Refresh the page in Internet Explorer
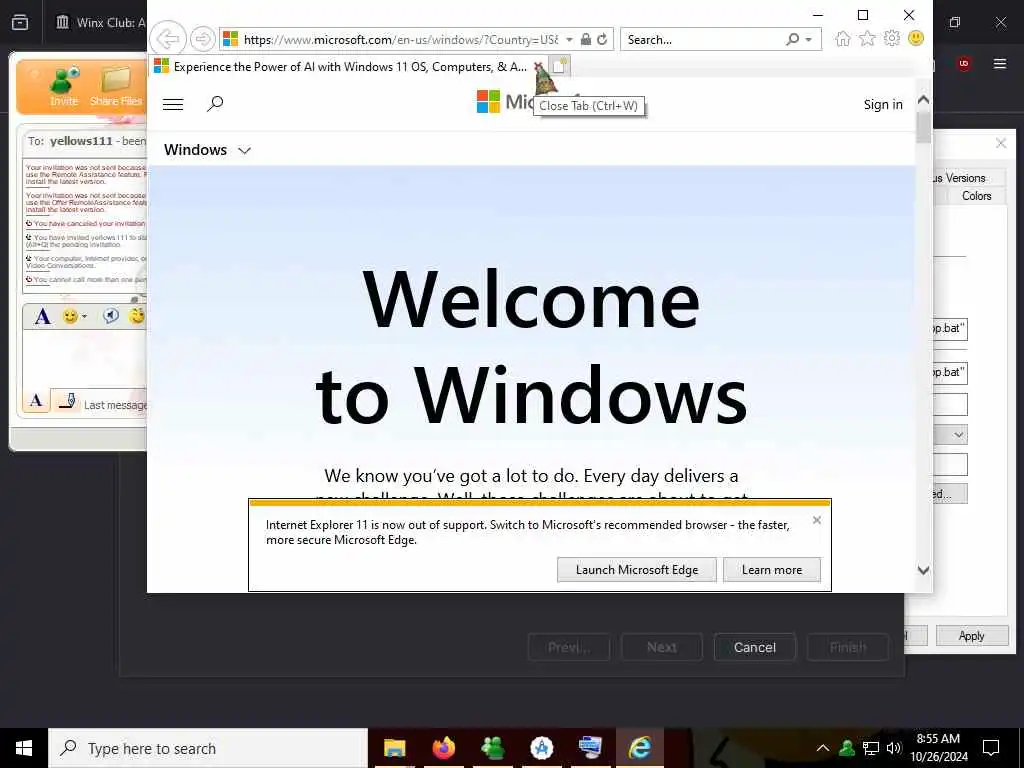Viewport: 1024px width, 768px height. pos(602,39)
